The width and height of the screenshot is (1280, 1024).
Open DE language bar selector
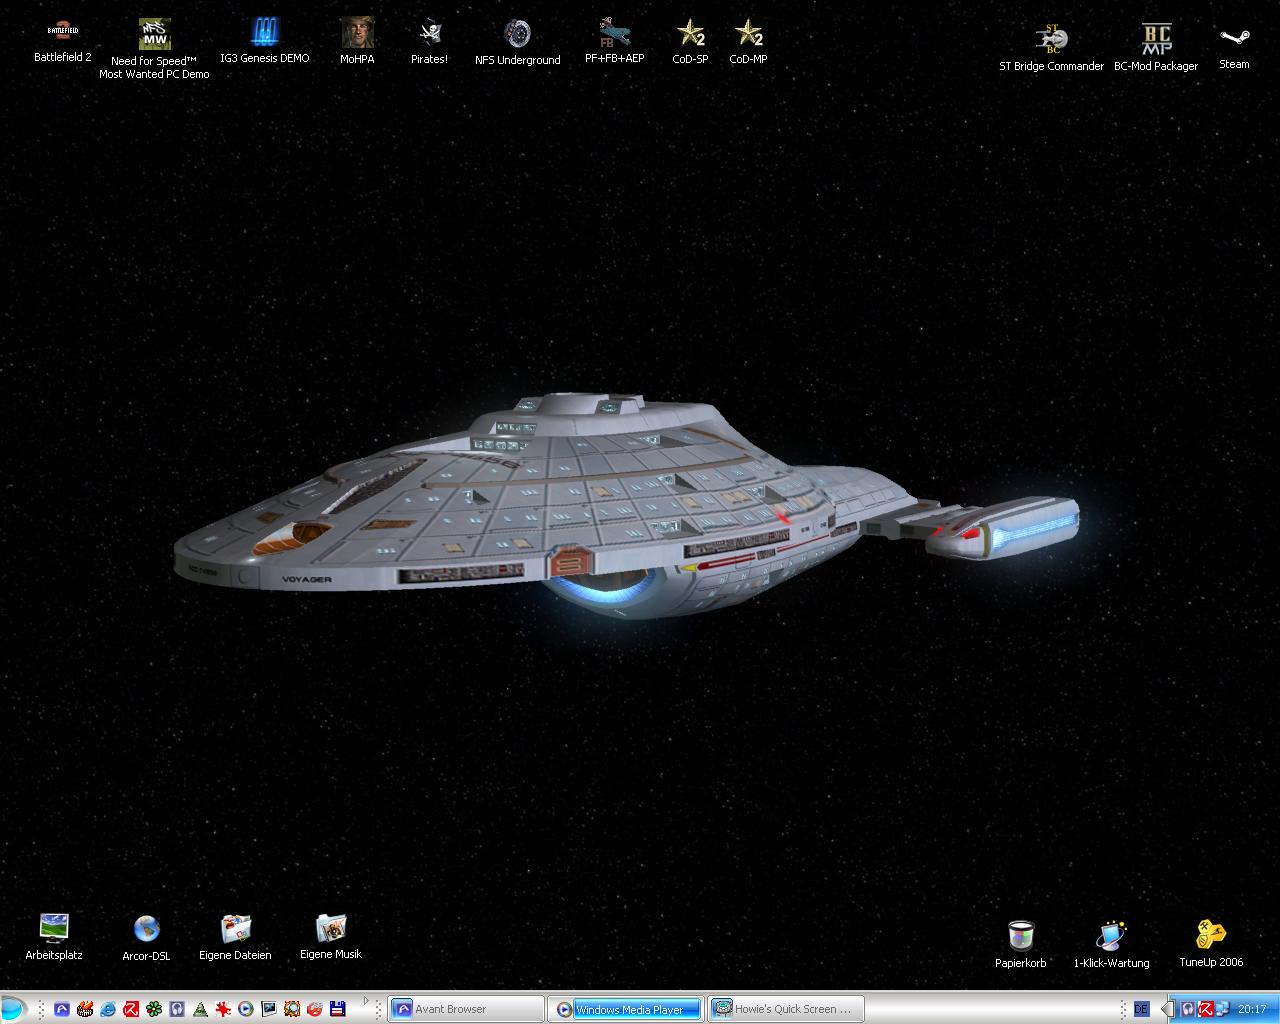1142,1009
